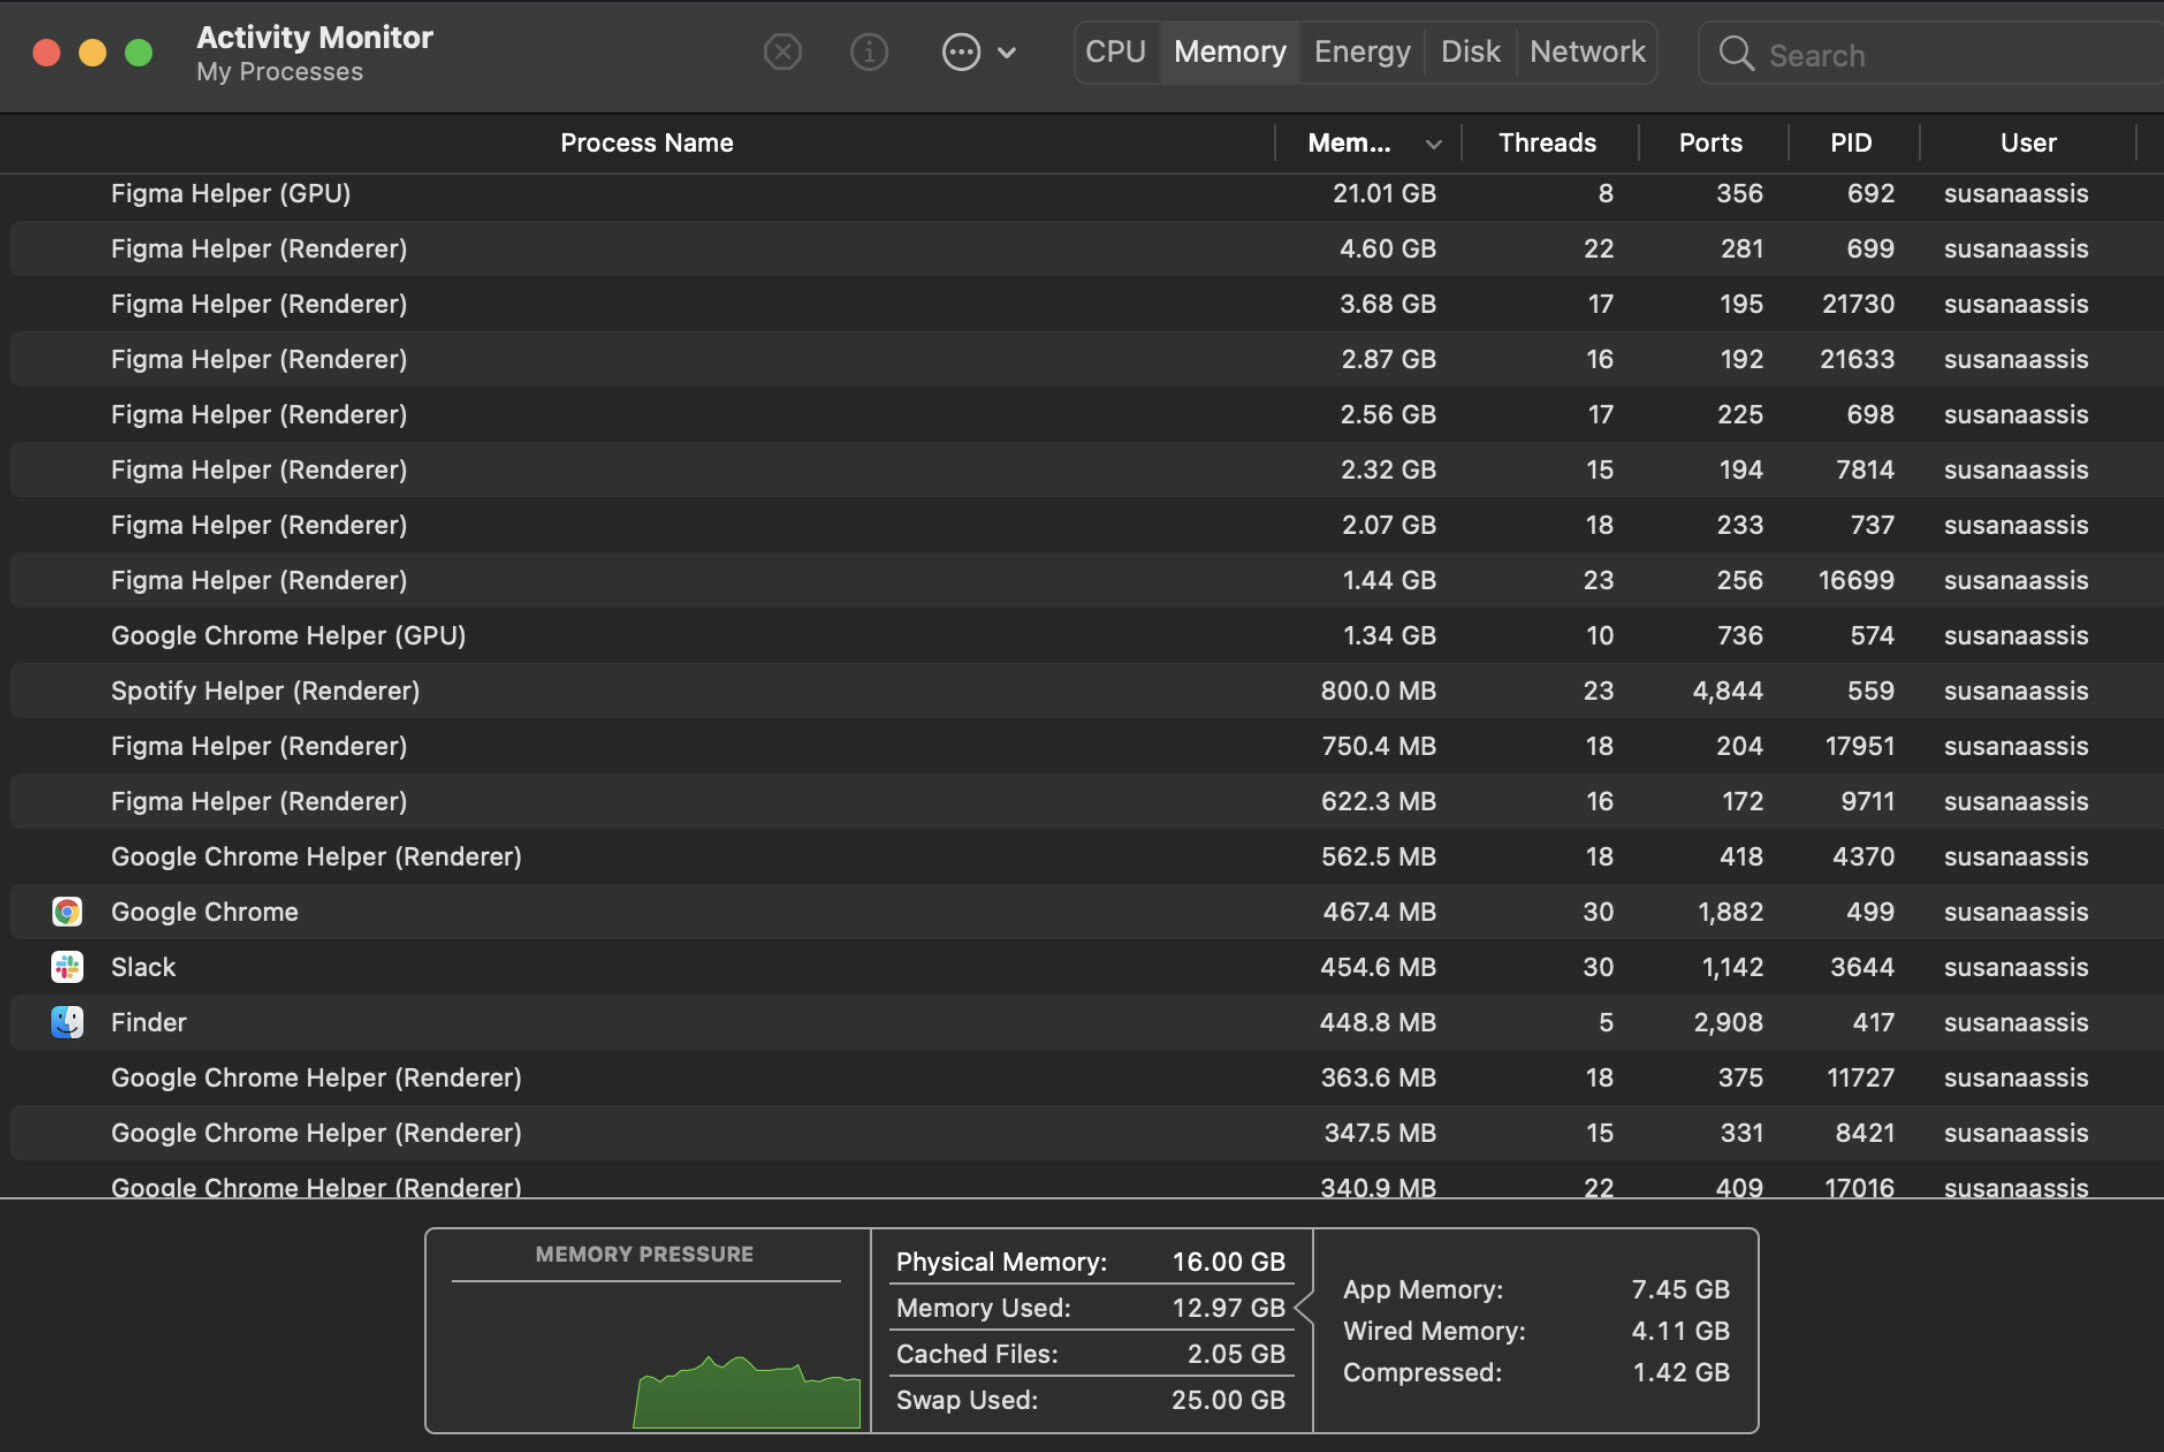The image size is (2164, 1452).
Task: Sort by the Memory column header
Action: tap(1349, 143)
